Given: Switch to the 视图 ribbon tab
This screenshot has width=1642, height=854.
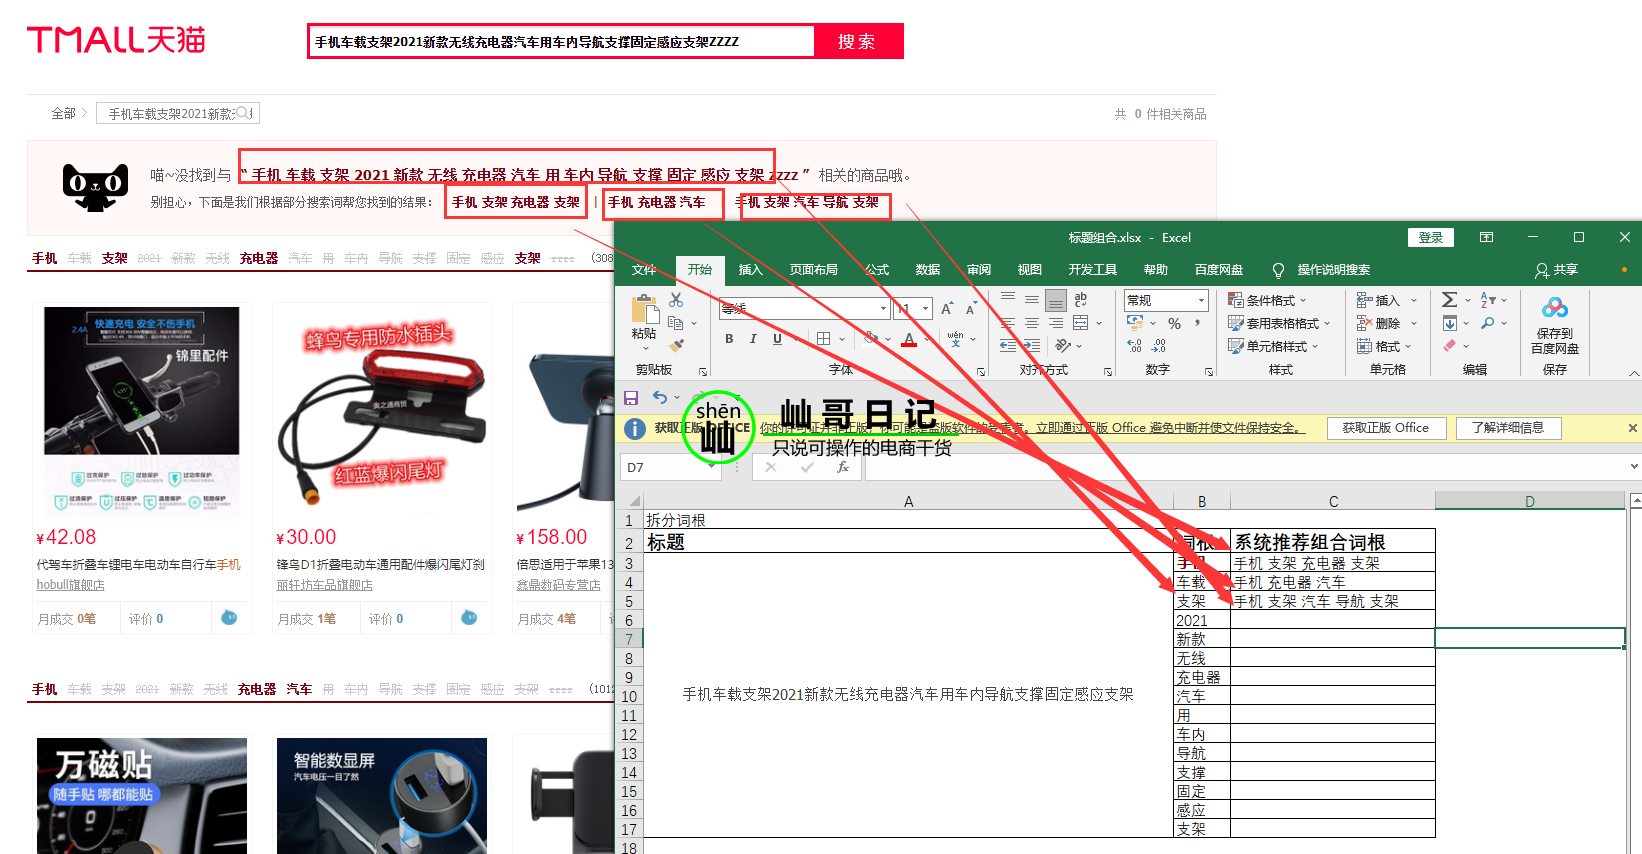Looking at the screenshot, I should [x=1030, y=270].
